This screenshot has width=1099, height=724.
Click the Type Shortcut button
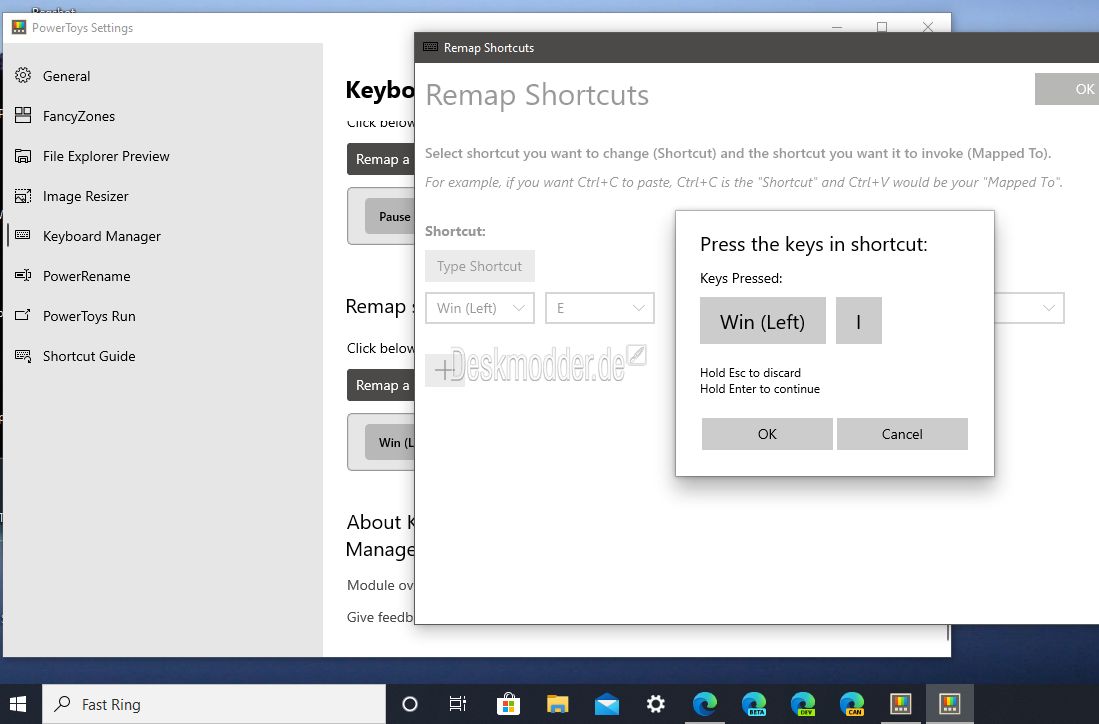click(479, 266)
